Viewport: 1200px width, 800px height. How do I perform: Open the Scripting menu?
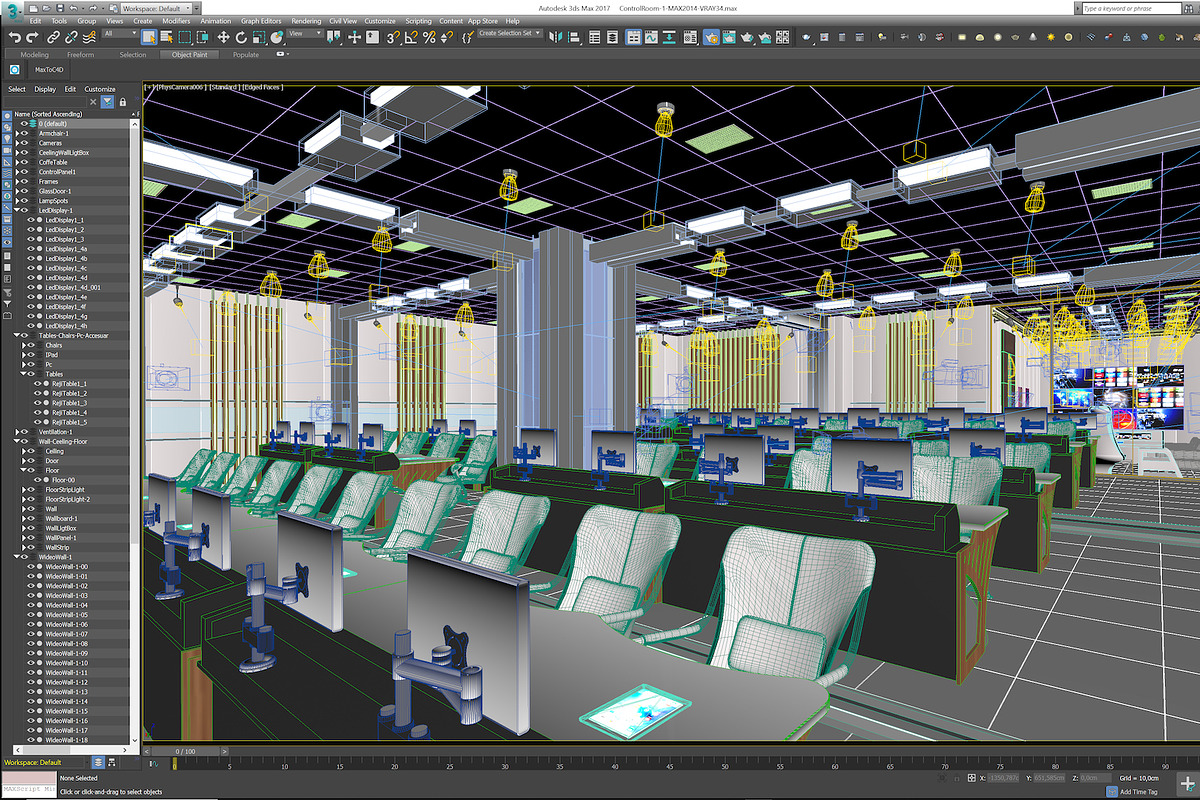[x=418, y=20]
